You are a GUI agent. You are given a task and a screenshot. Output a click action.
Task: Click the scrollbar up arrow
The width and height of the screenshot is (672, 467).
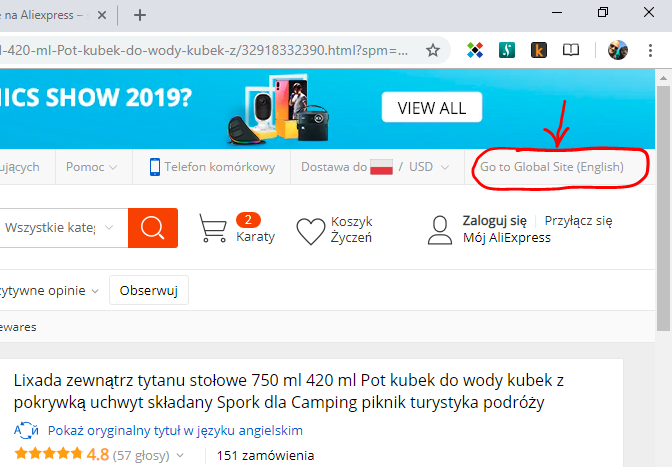coord(663,78)
